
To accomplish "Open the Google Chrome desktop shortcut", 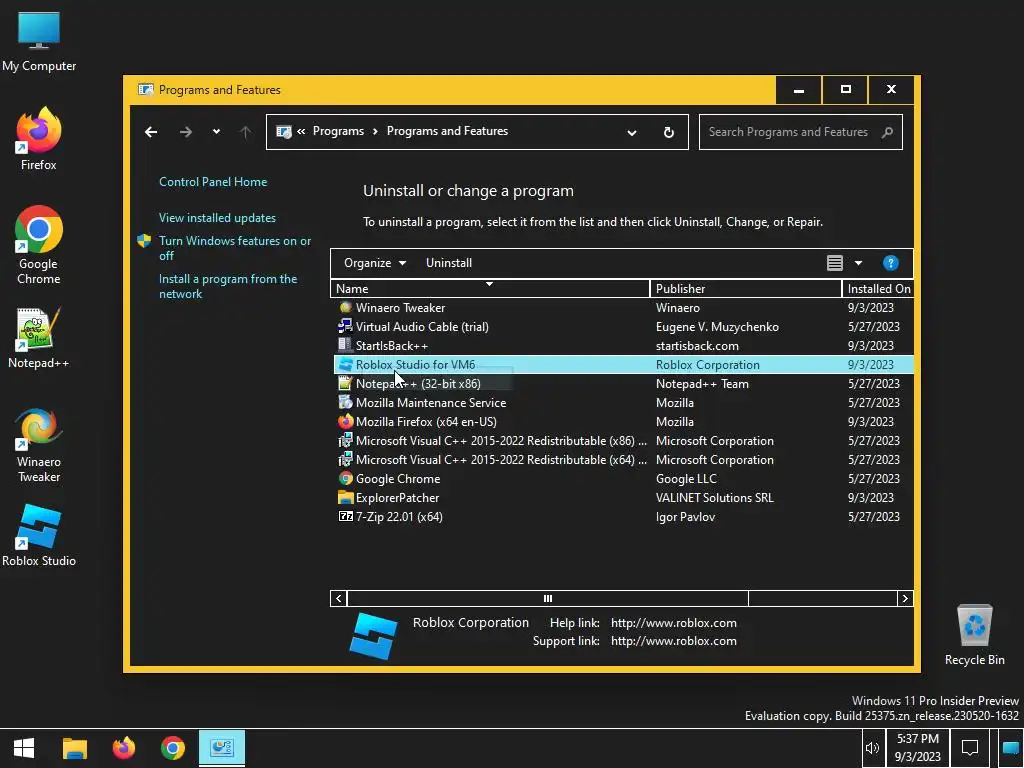I will click(x=39, y=246).
